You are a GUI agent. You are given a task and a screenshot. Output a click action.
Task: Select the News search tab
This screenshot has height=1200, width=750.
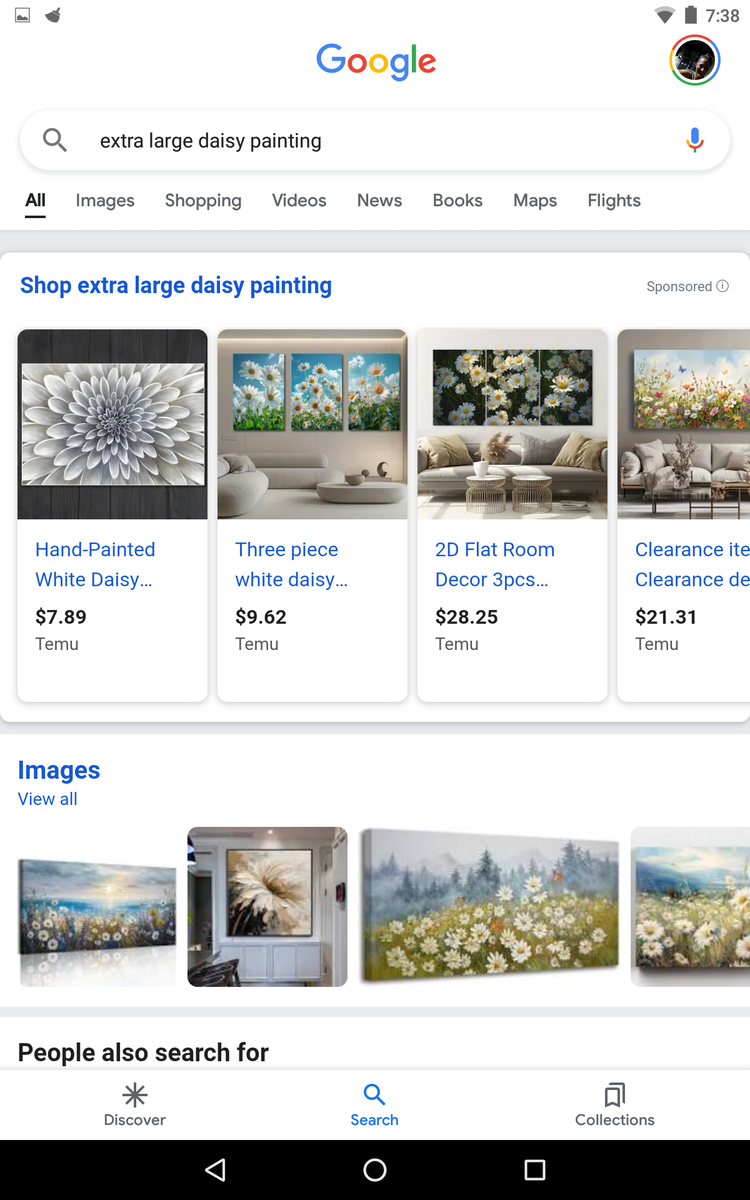[x=379, y=200]
